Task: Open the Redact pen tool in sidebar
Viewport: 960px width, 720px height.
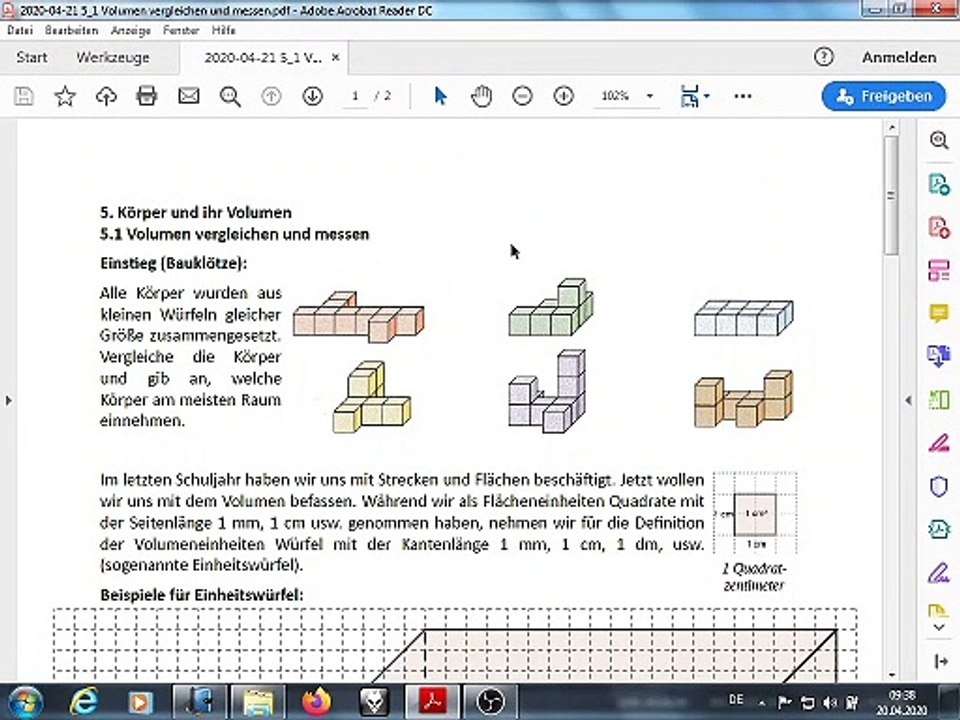Action: coord(939,443)
